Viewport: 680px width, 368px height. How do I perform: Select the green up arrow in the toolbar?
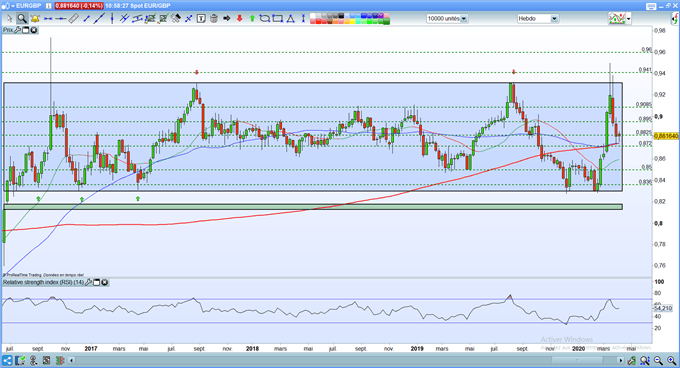tap(252, 19)
